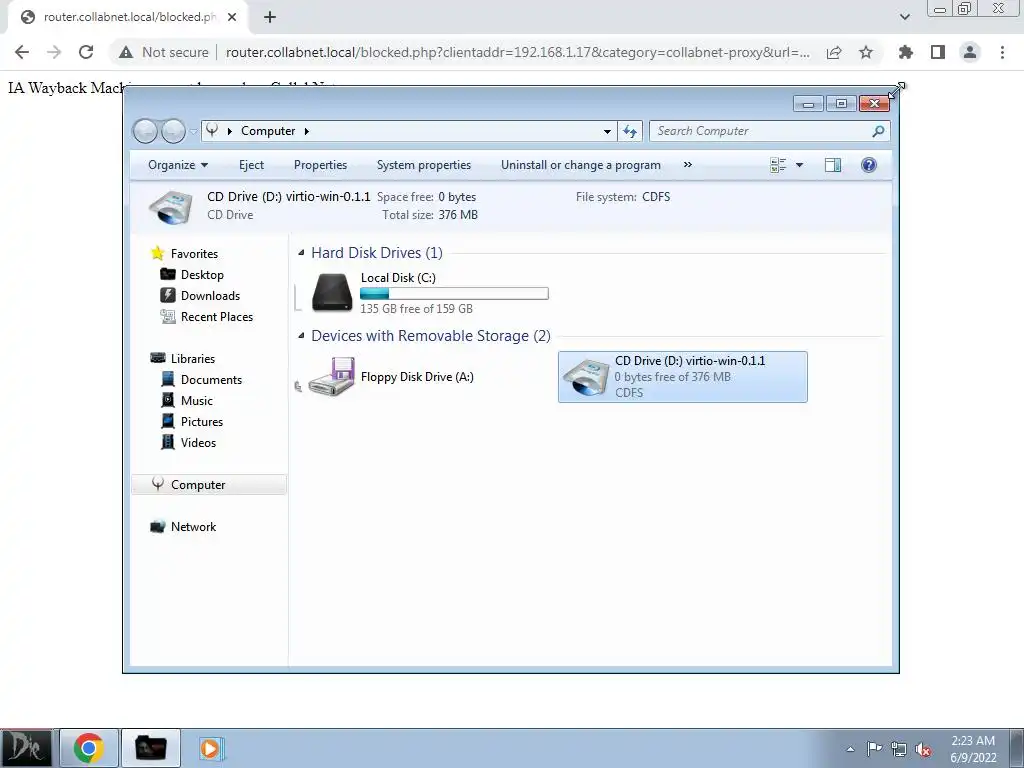Click Explorer back button
The image size is (1024, 768).
coord(145,131)
